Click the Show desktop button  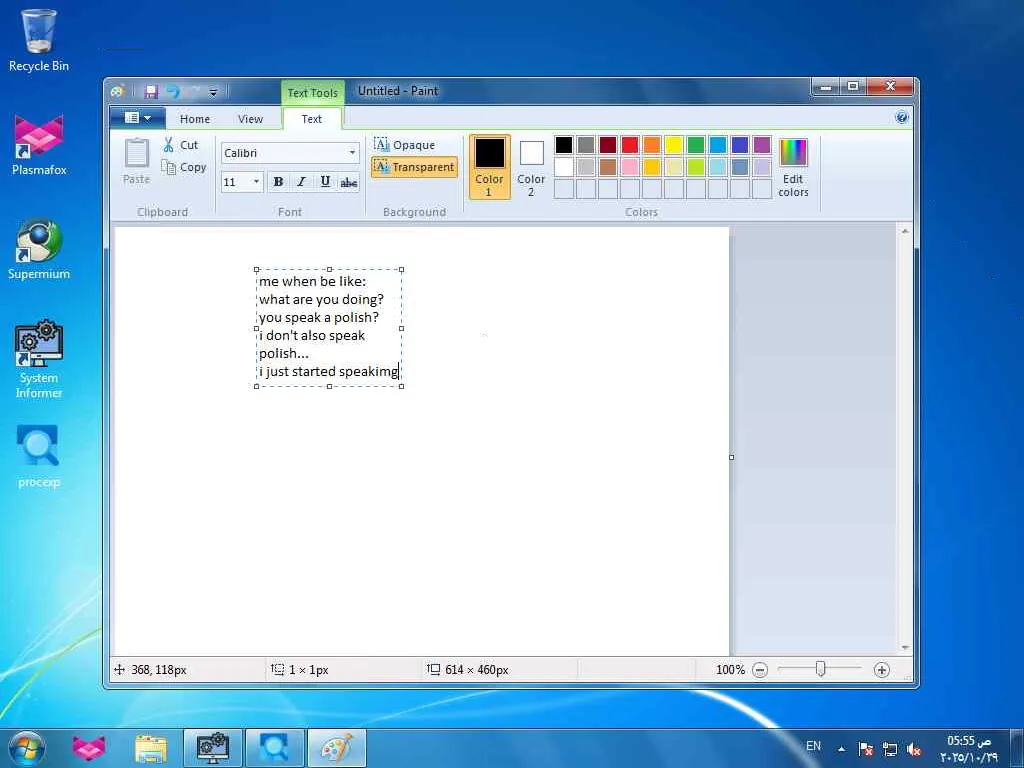1017,748
